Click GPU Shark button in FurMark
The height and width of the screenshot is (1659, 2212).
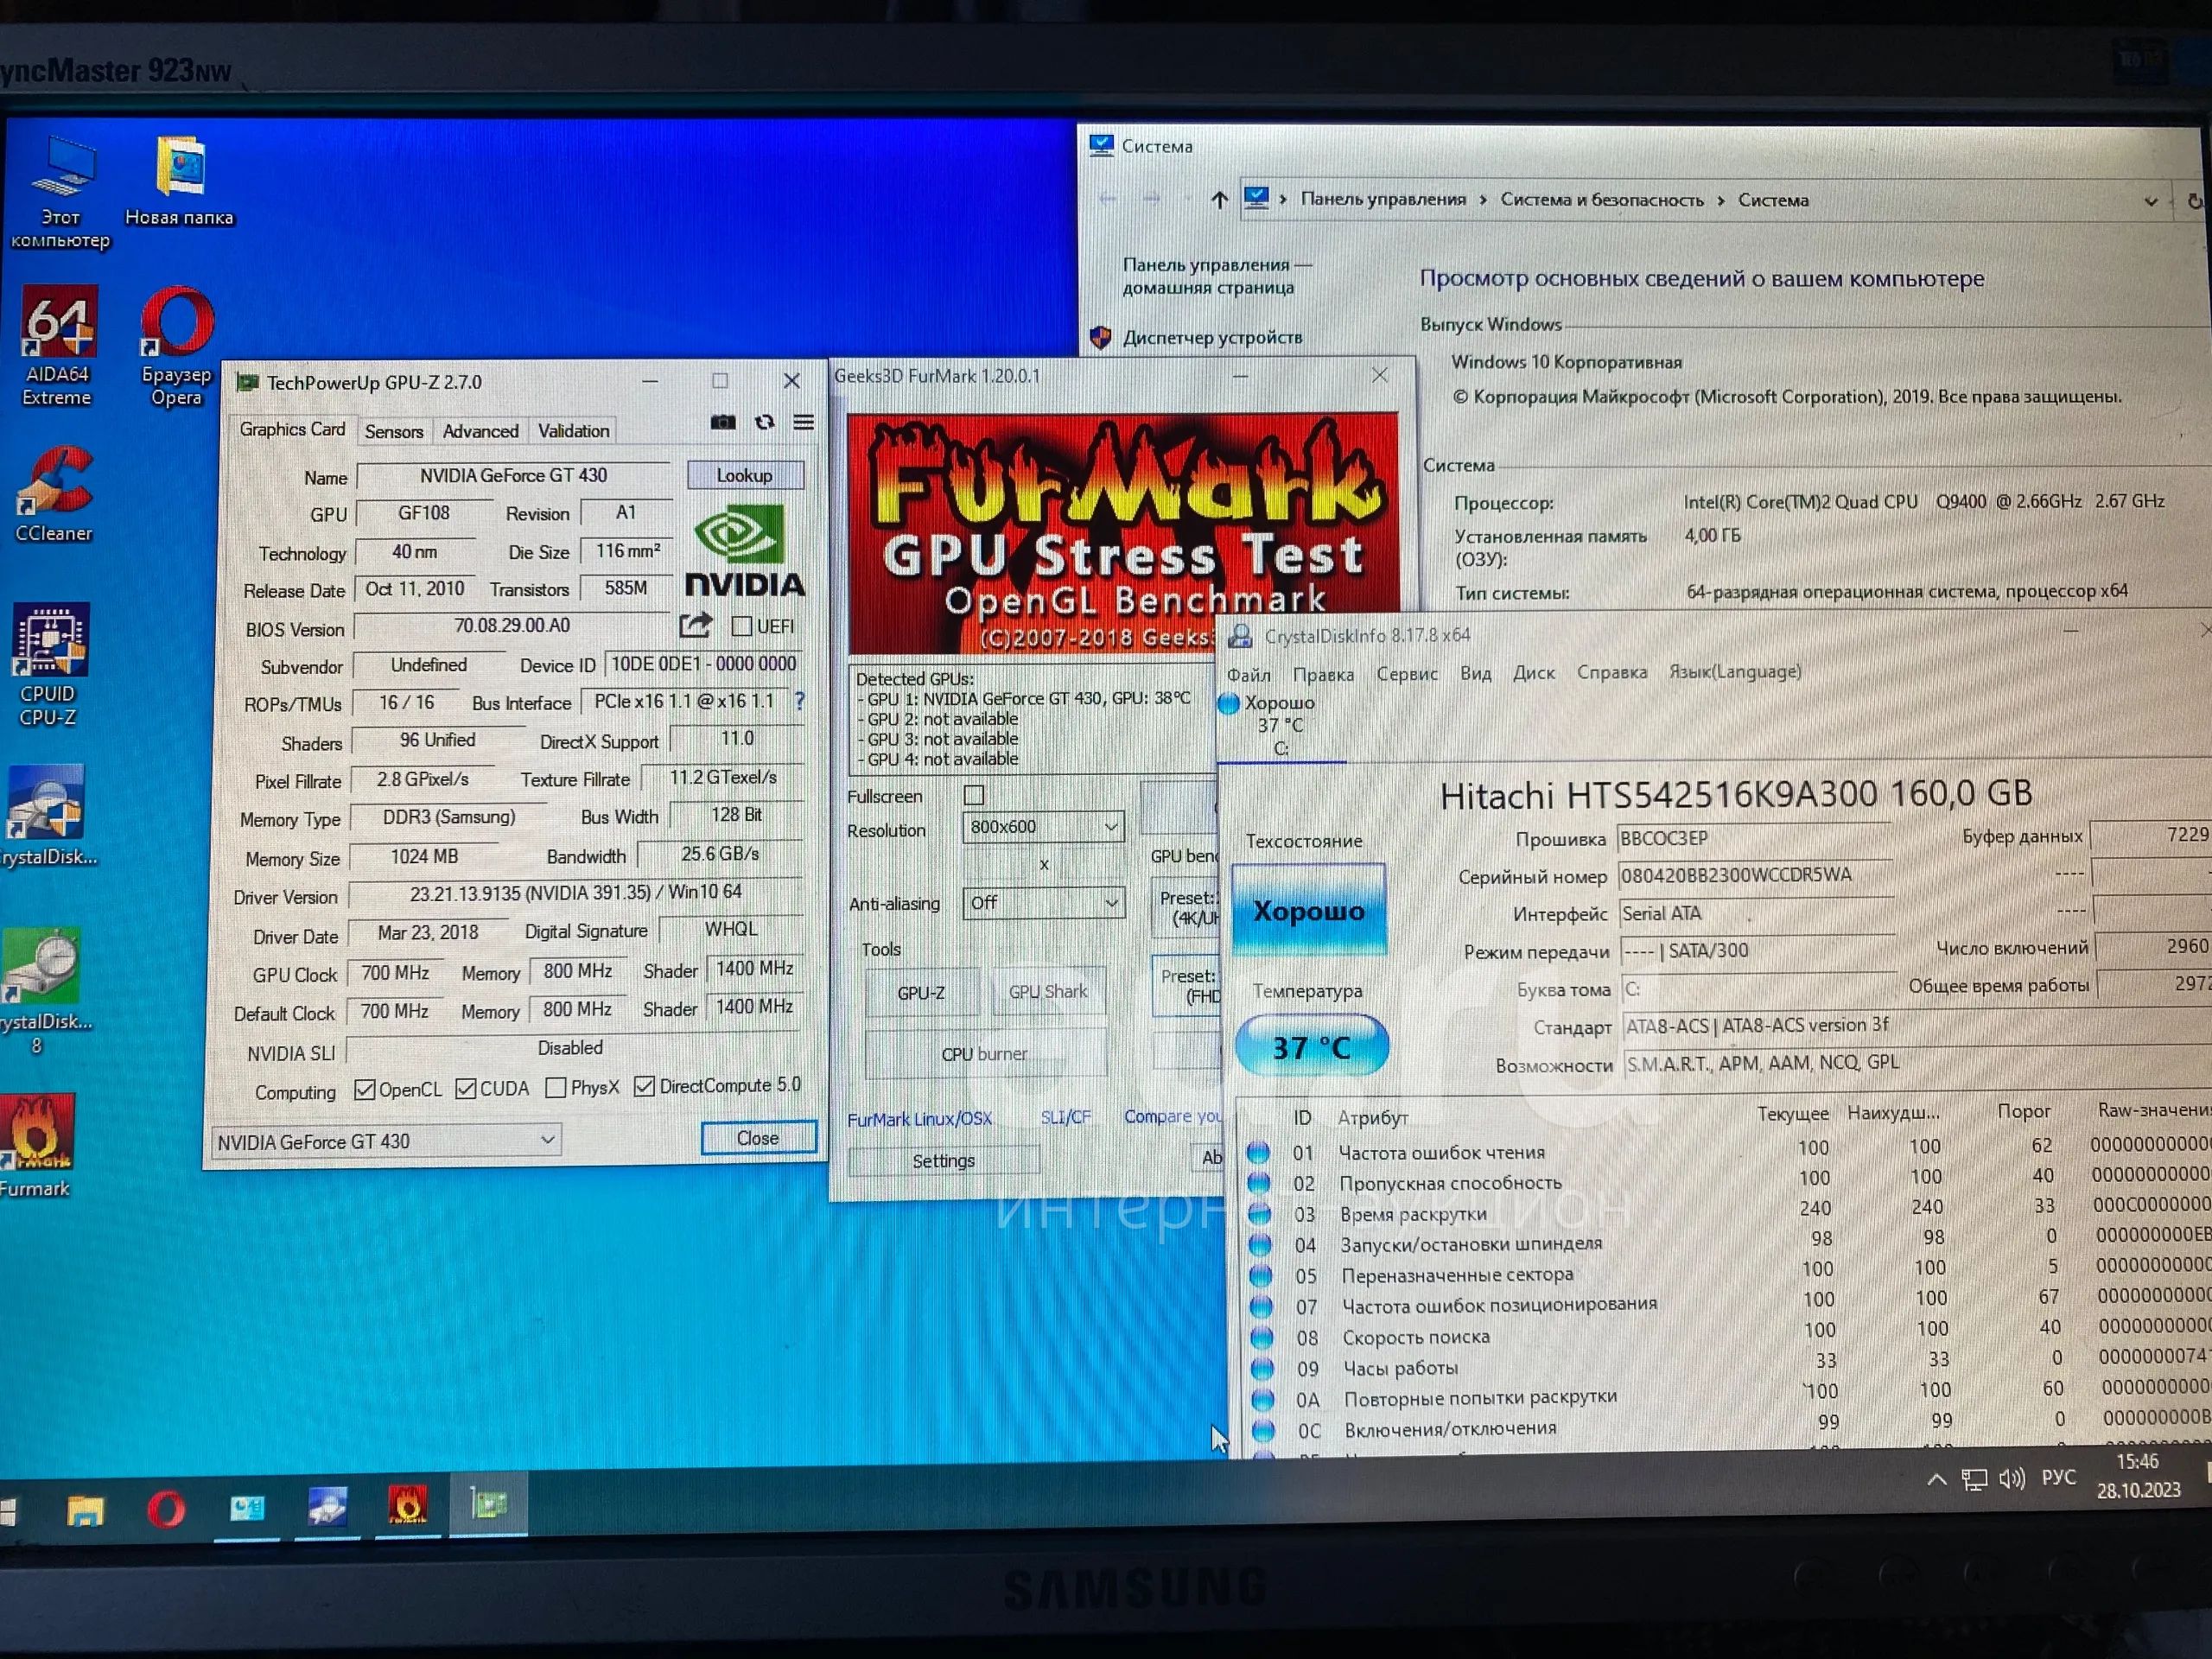tap(1047, 991)
